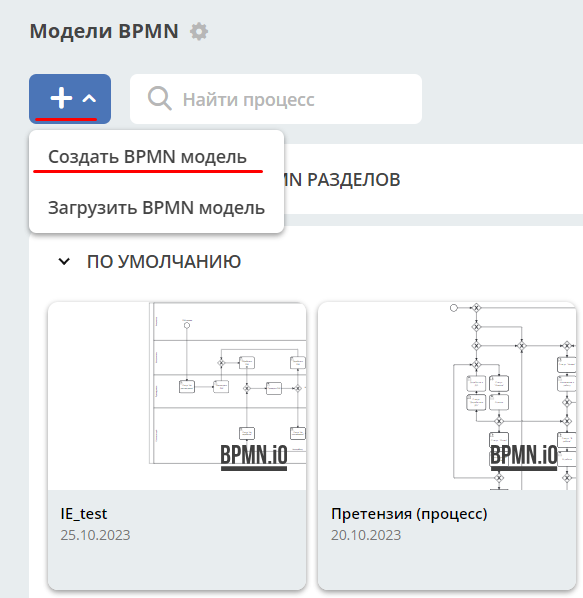Click the РАЗДЕЛОВ header text
This screenshot has width=583, height=598.
354,180
